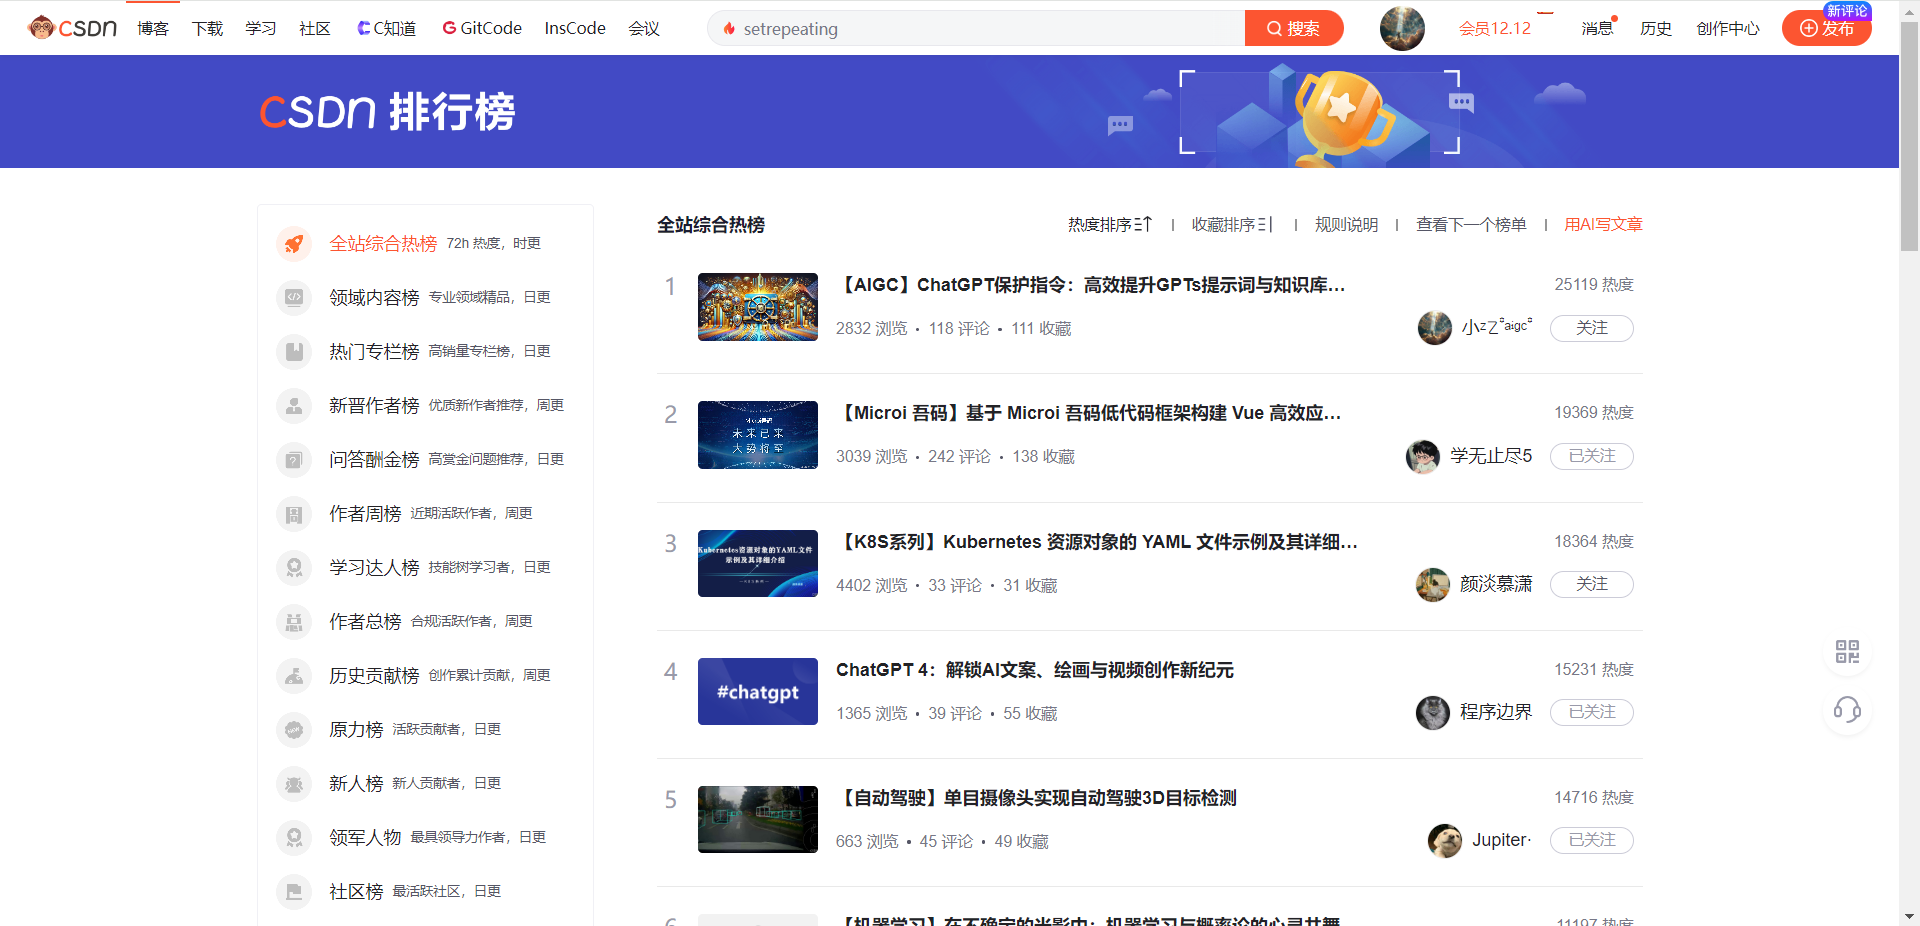Click the 作者总榜 icon

(x=294, y=621)
